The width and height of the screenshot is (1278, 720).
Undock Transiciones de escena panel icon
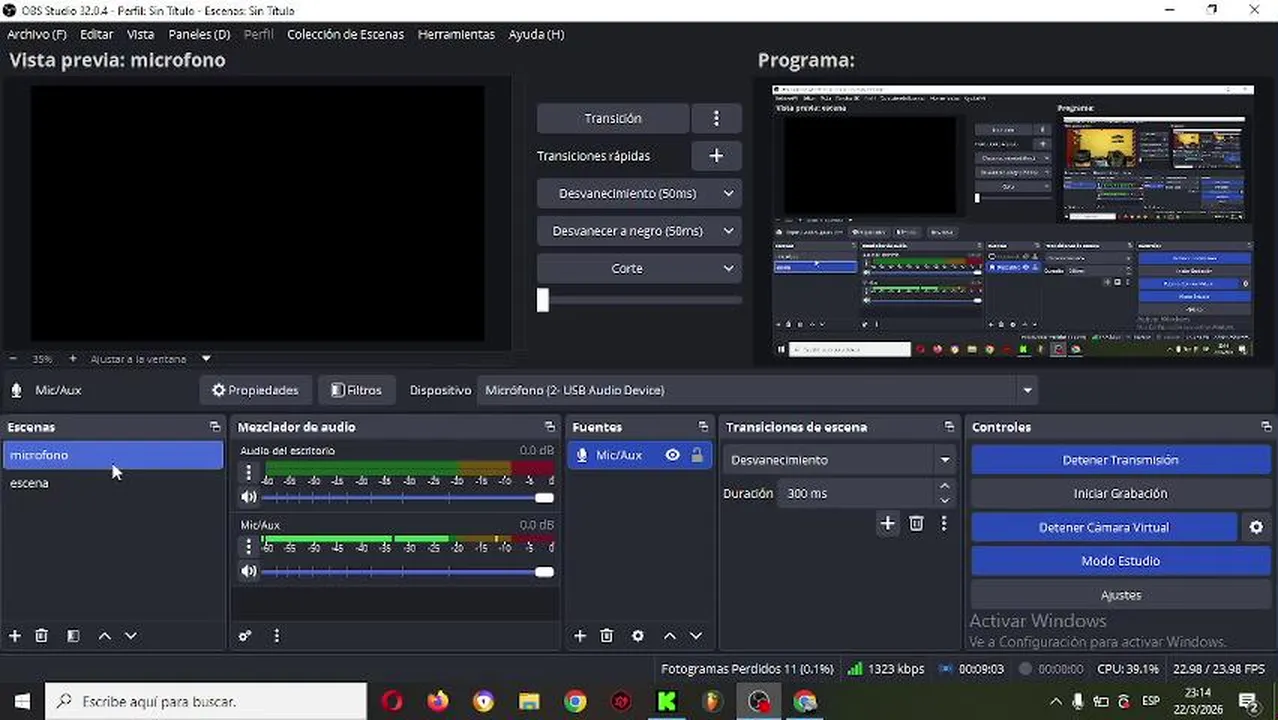point(949,427)
